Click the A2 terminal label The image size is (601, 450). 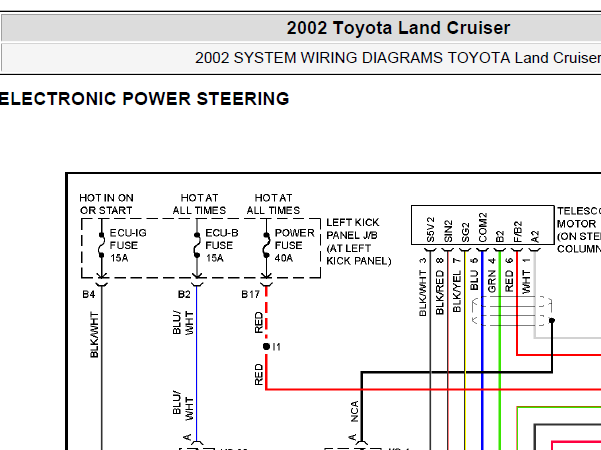pos(535,236)
